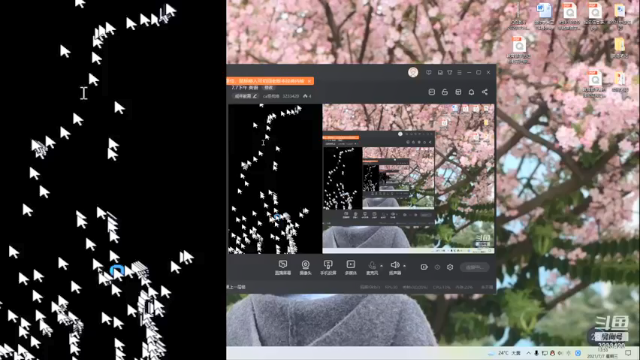Open the share icon in header
Screen dimensions: 640x360
(484, 92)
